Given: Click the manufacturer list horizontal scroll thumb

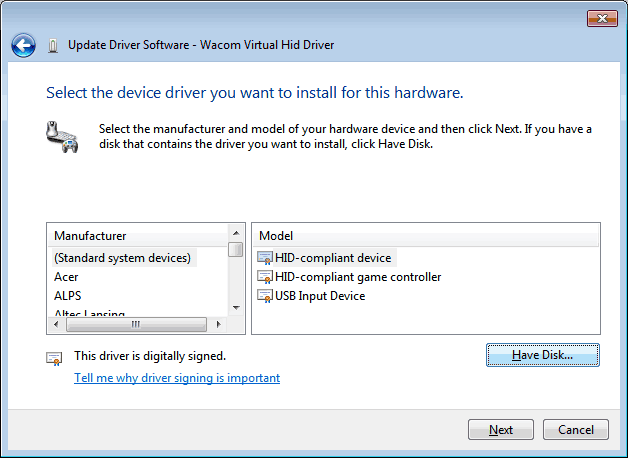Looking at the screenshot, I should [x=136, y=324].
